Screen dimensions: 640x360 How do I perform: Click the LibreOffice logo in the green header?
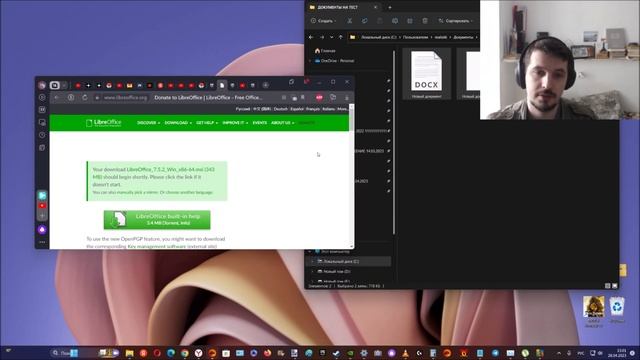pos(104,123)
